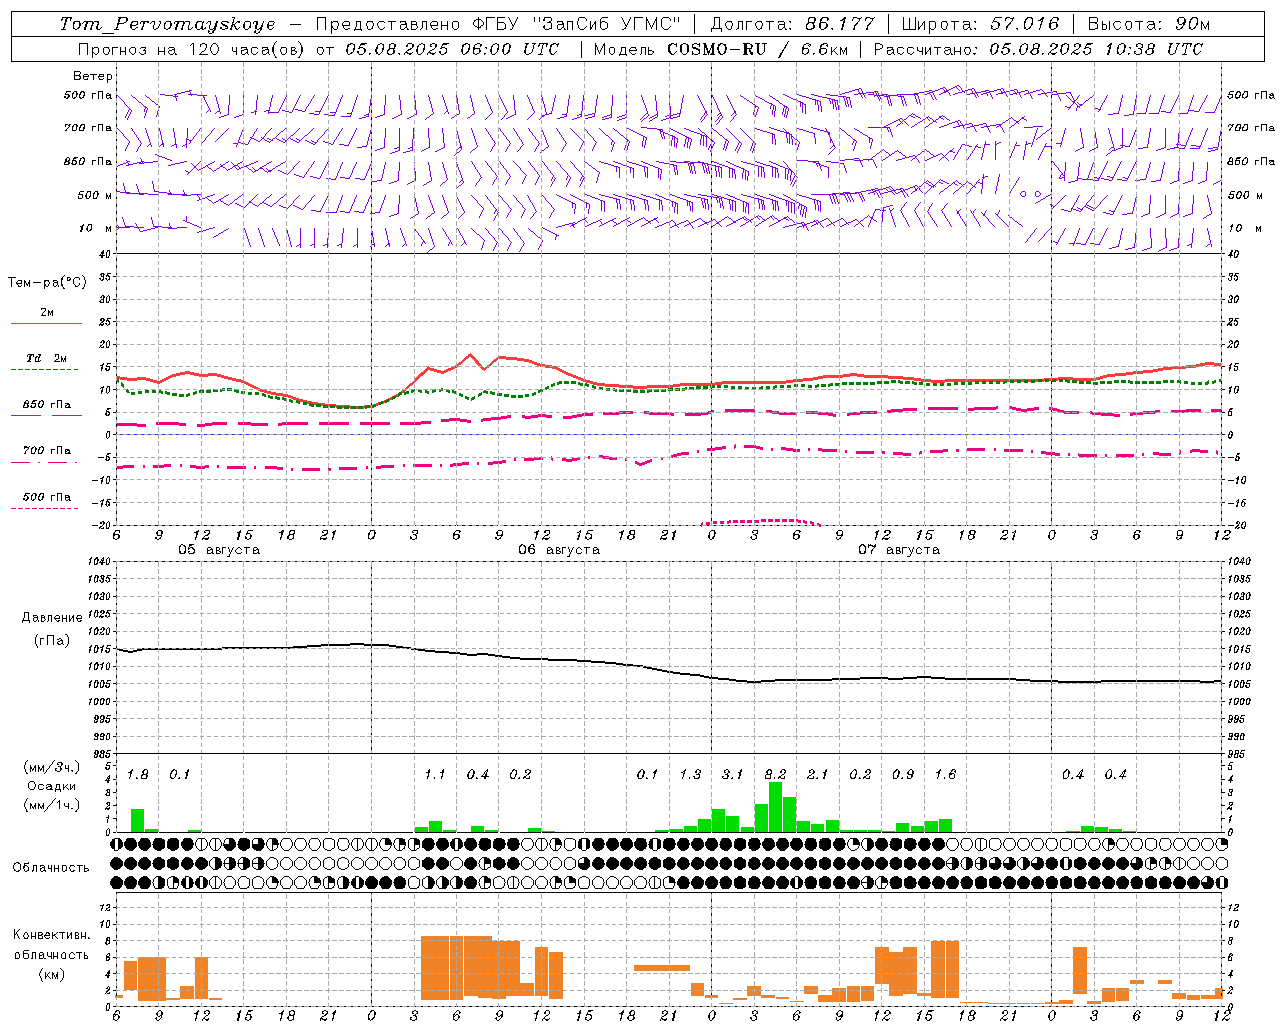Click the 1.6 precipitation total
Screen dimensions: 1280x1024
945,774
